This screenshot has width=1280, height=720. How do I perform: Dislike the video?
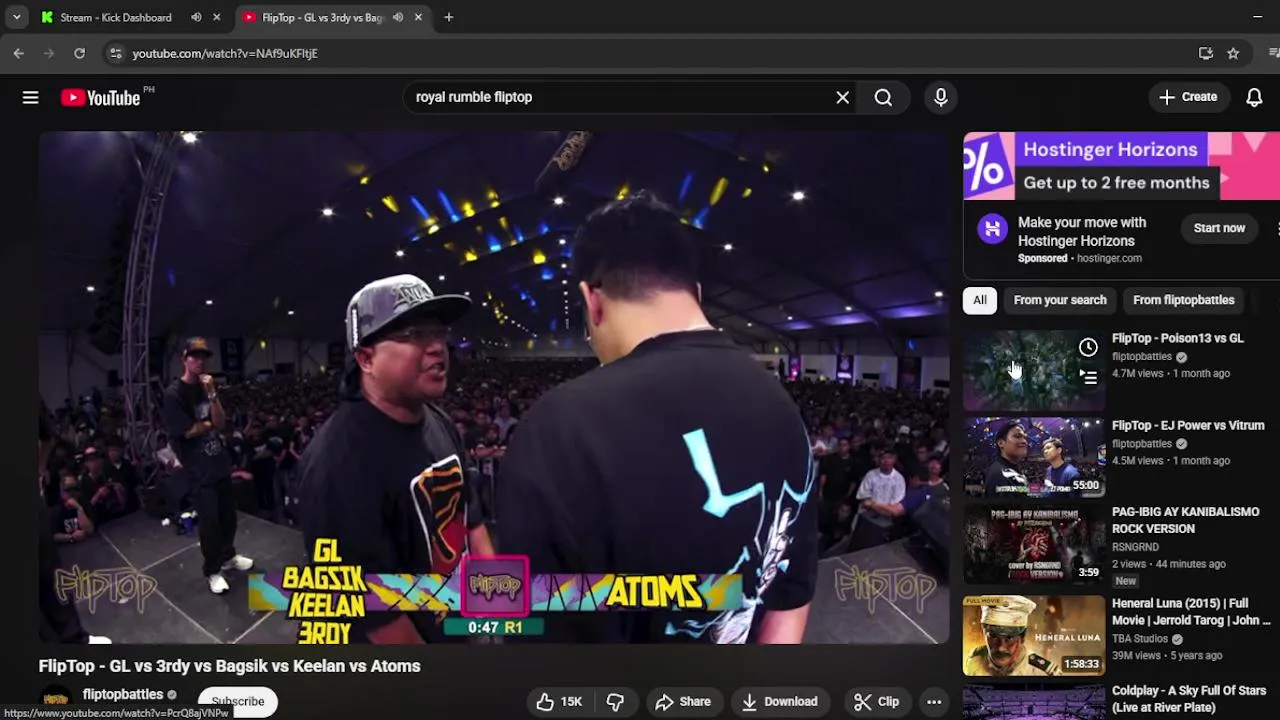(x=615, y=701)
